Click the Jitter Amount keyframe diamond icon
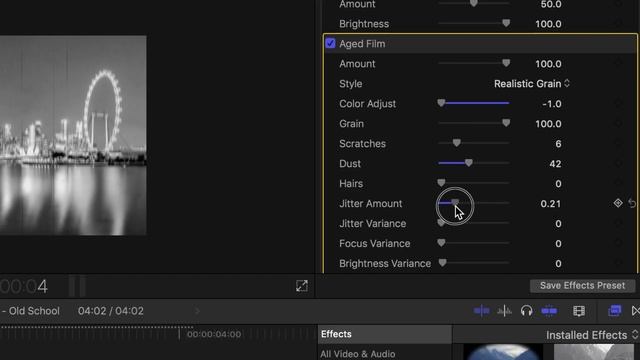 [x=618, y=203]
